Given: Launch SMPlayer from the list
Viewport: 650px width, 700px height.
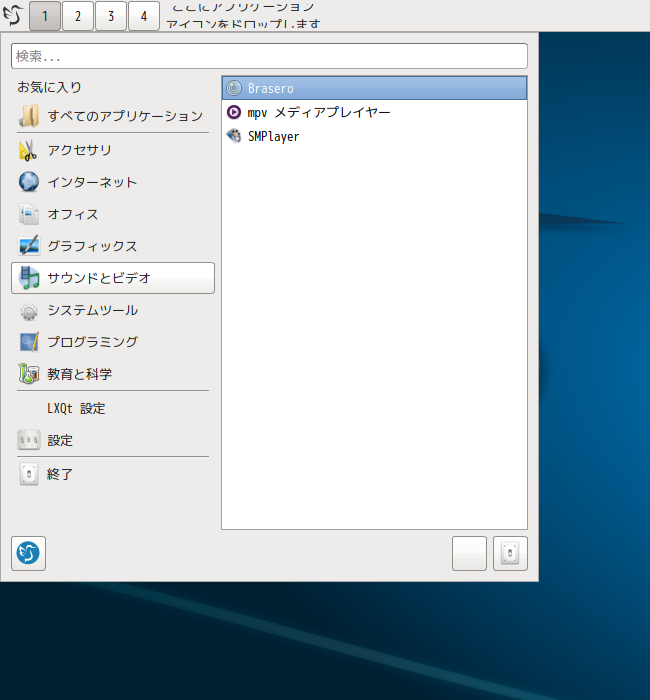Looking at the screenshot, I should [x=375, y=136].
